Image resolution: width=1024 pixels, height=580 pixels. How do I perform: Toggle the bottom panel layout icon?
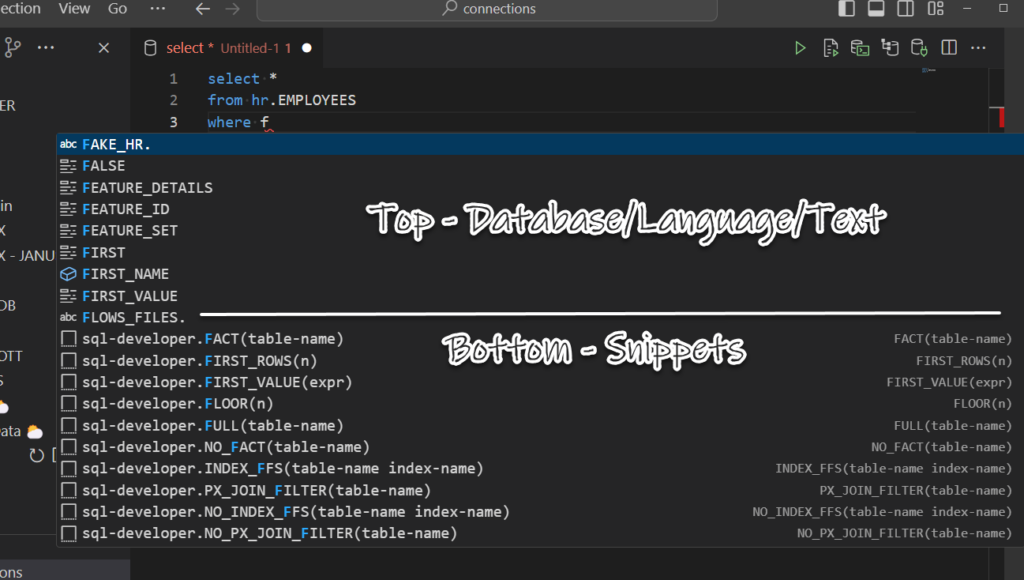coord(876,8)
